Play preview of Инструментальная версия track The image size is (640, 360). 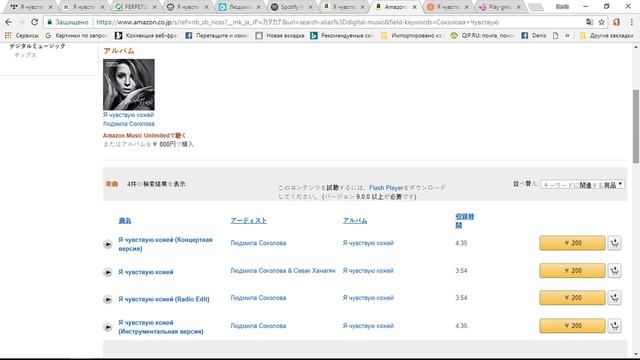click(108, 327)
